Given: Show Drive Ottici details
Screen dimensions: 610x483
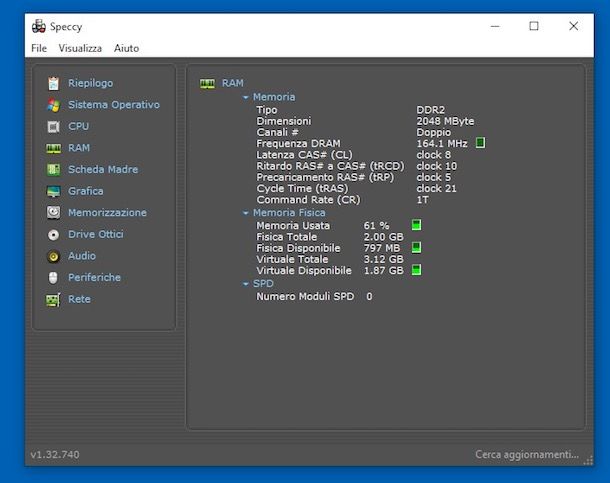Looking at the screenshot, I should 96,234.
